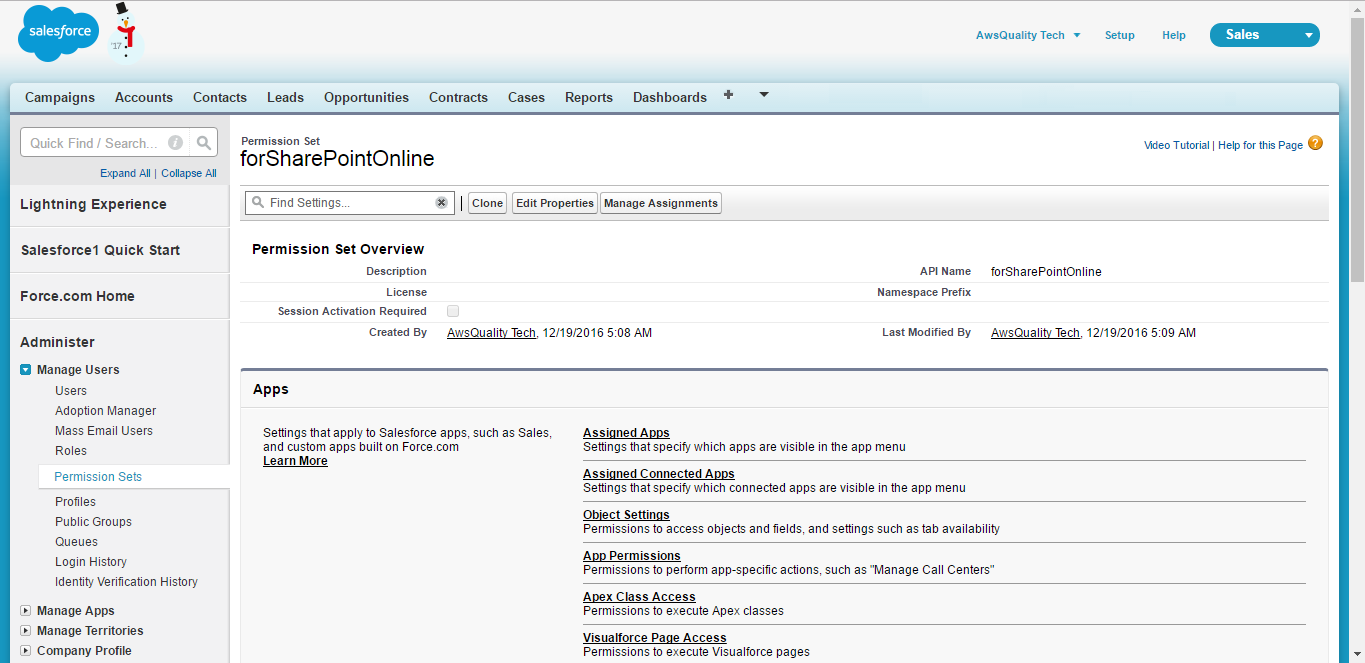Open the Assigned Apps settings link

click(x=626, y=433)
